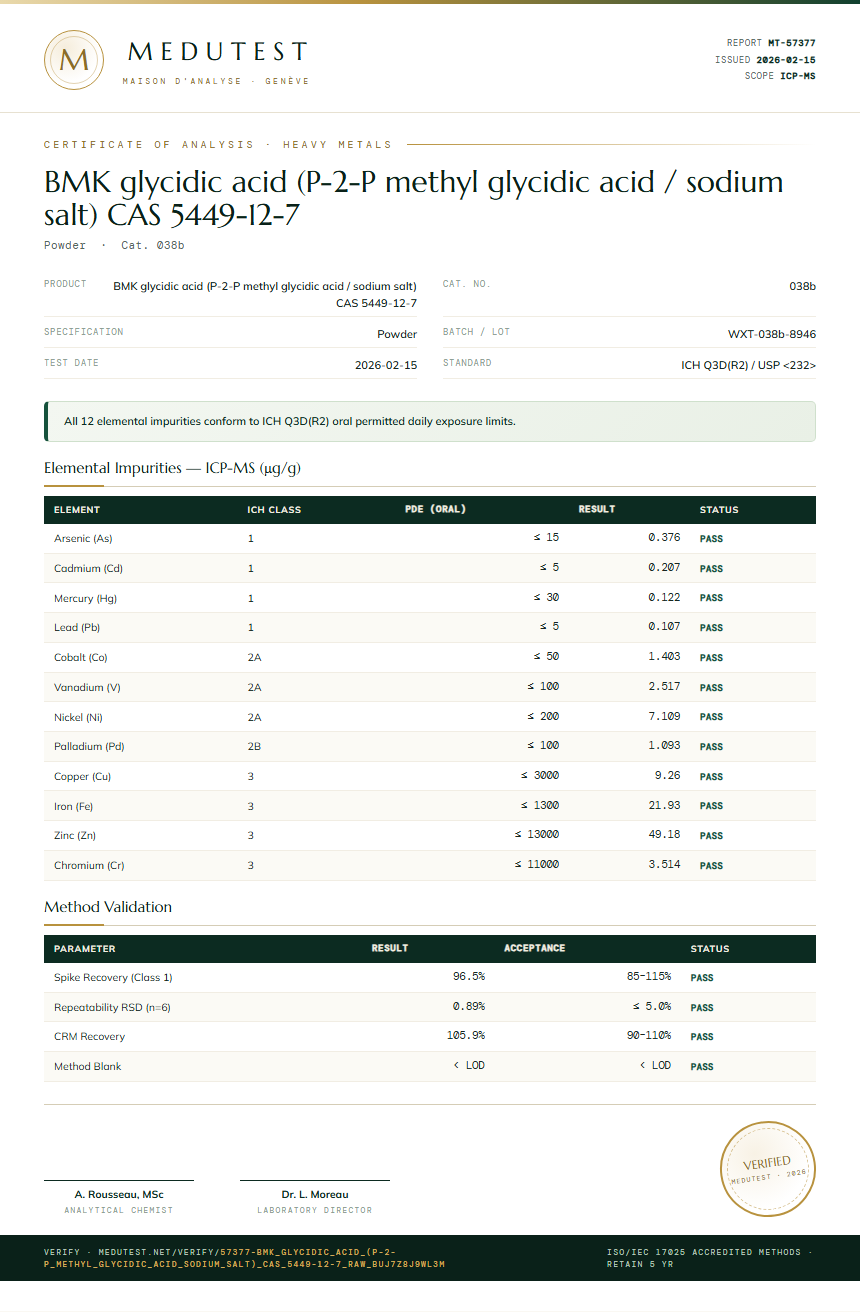Viewport: 860px width, 1312px height.
Task: Click the RESULT header in impurities table
Action: tap(597, 510)
